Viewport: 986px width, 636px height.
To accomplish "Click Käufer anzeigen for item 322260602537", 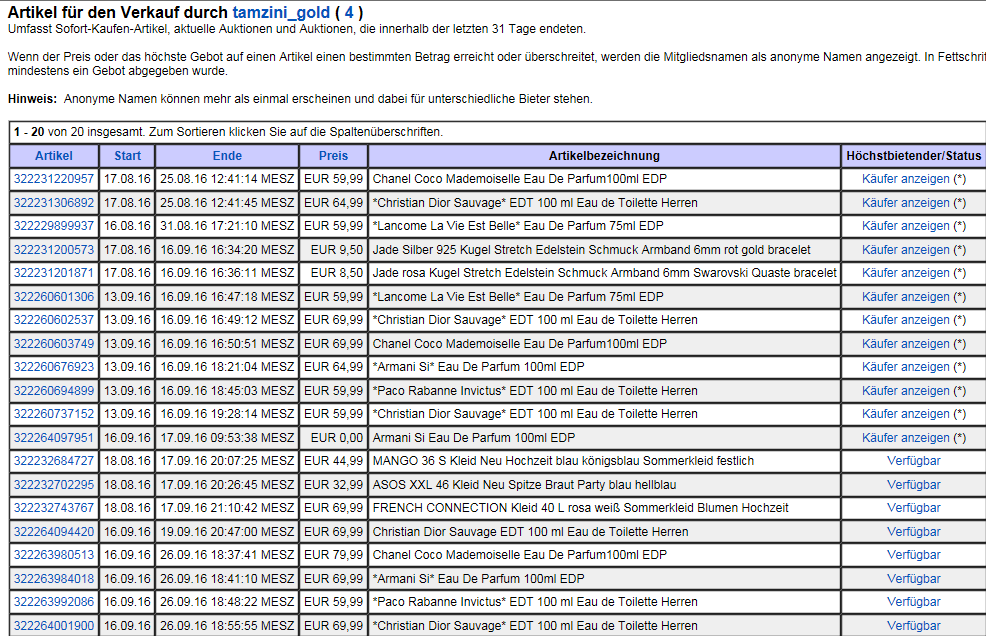I will (x=906, y=320).
